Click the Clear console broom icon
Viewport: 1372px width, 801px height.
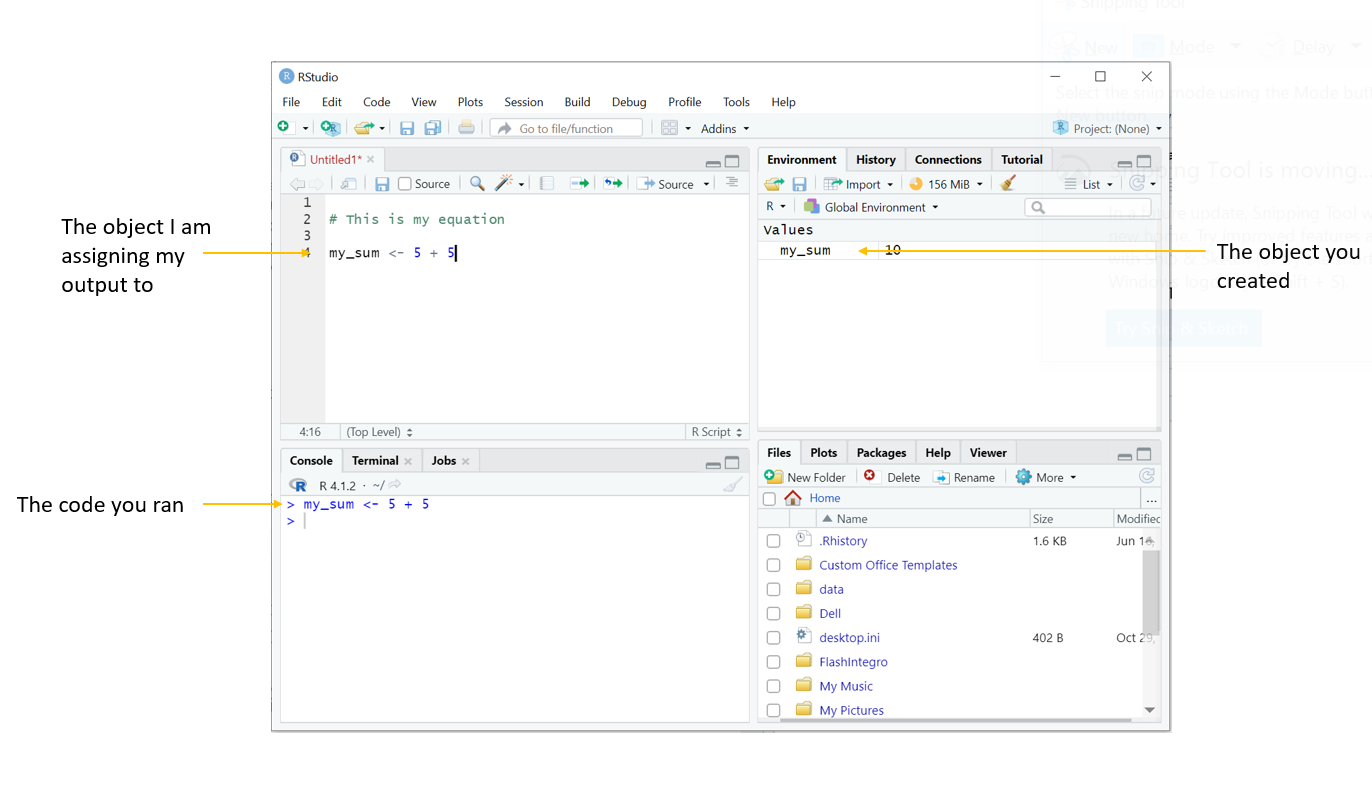733,485
